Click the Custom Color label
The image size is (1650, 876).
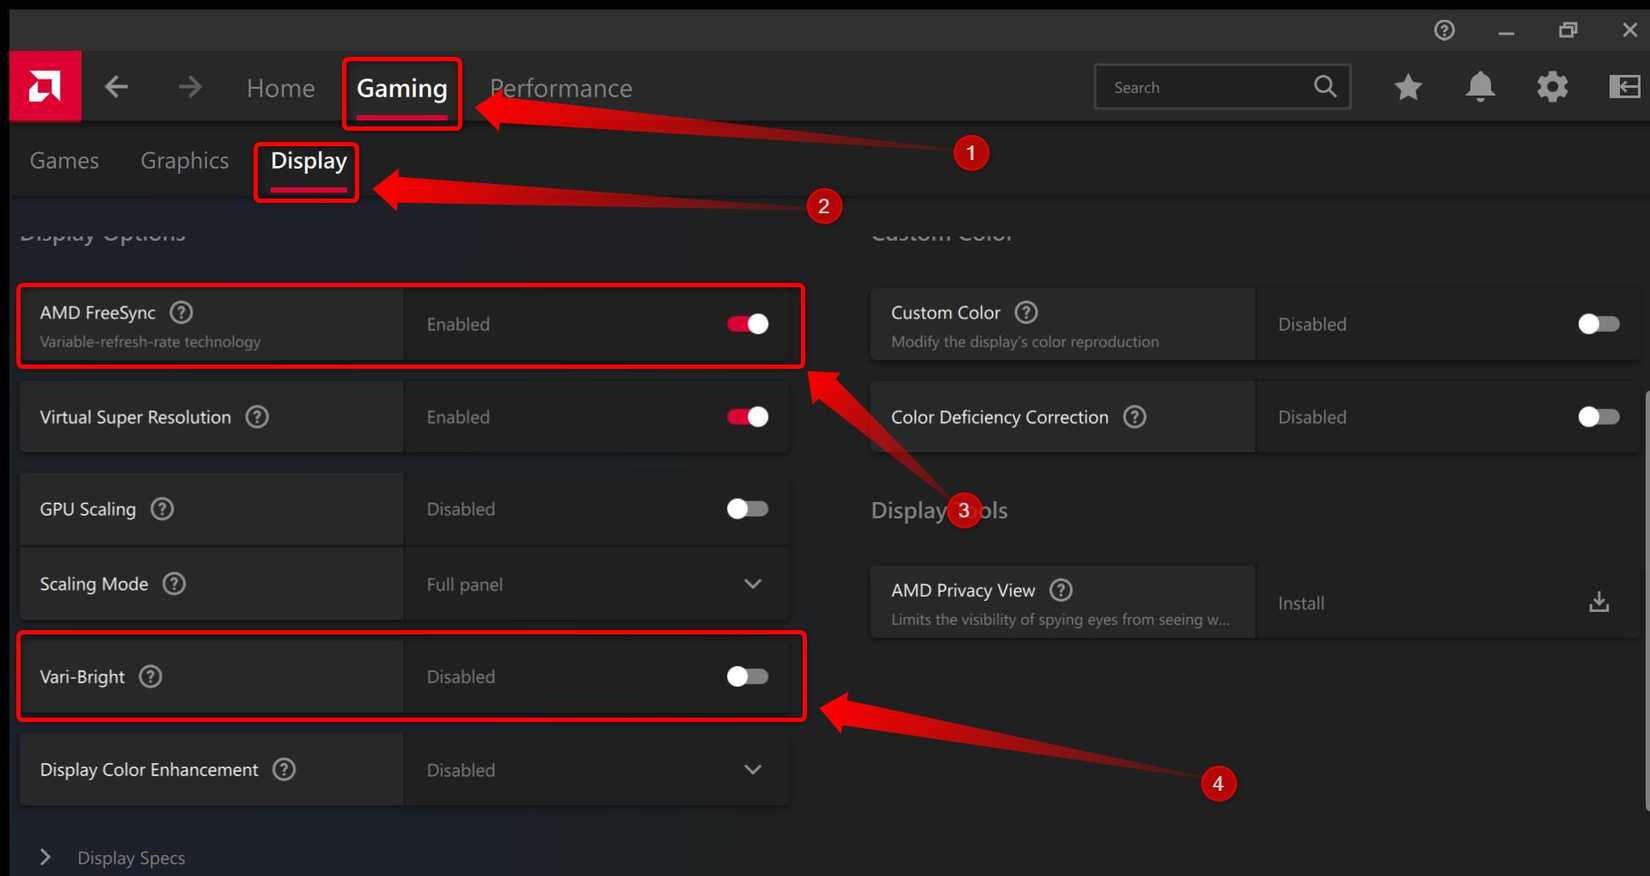click(x=945, y=313)
